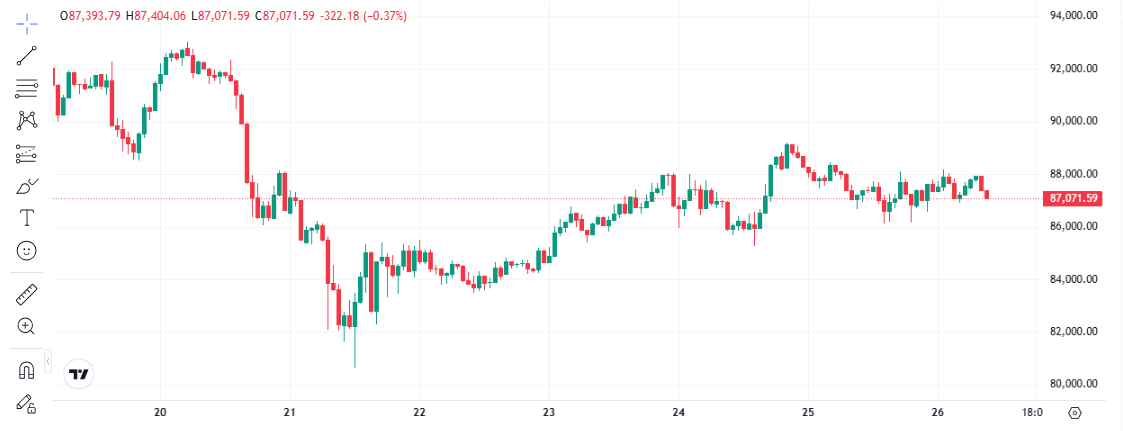1123x431 pixels.
Task: Open chart settings hexagon icon
Action: click(x=1075, y=412)
